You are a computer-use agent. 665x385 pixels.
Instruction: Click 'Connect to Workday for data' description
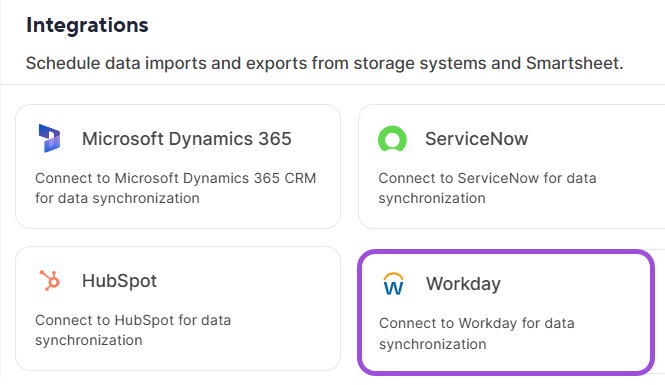click(x=477, y=333)
